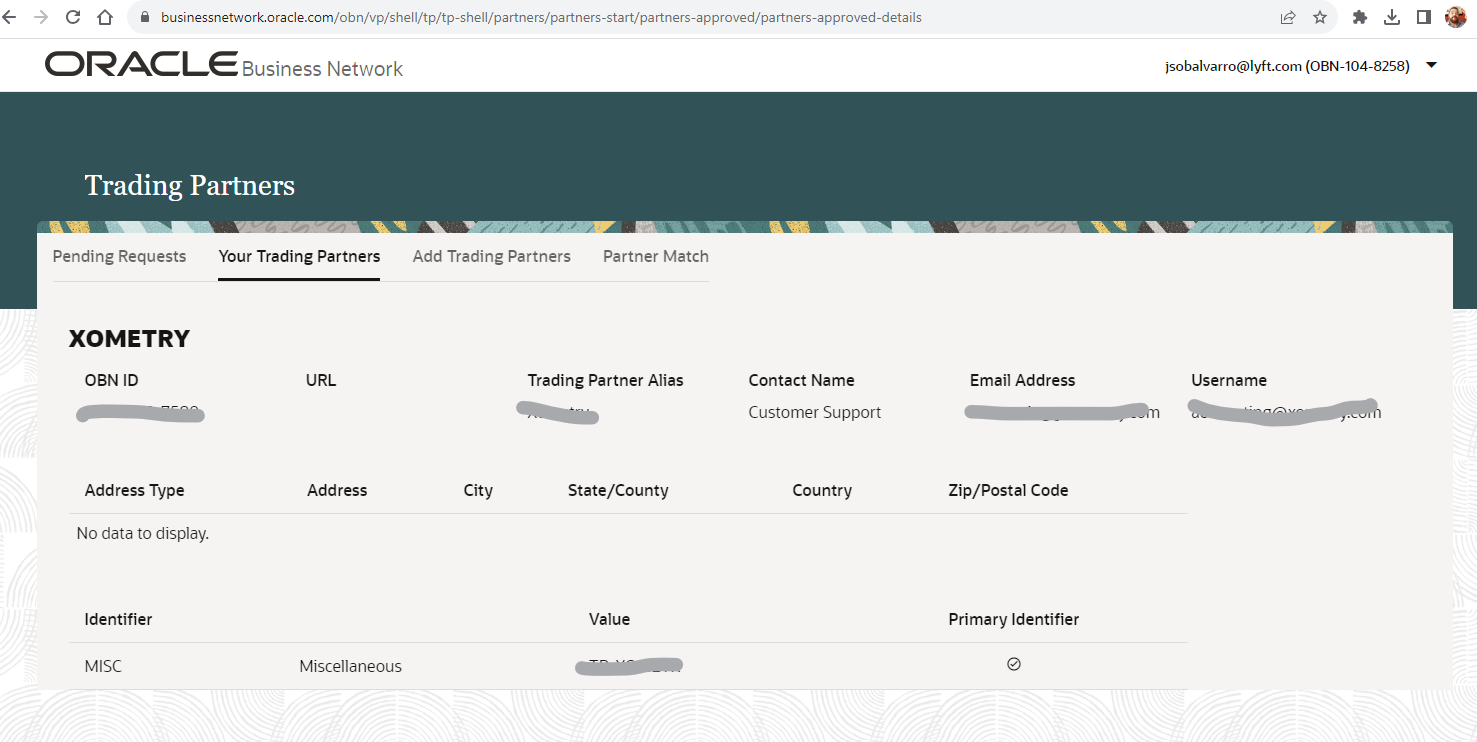Click the Zip/Postal Code column header

[x=1008, y=490]
